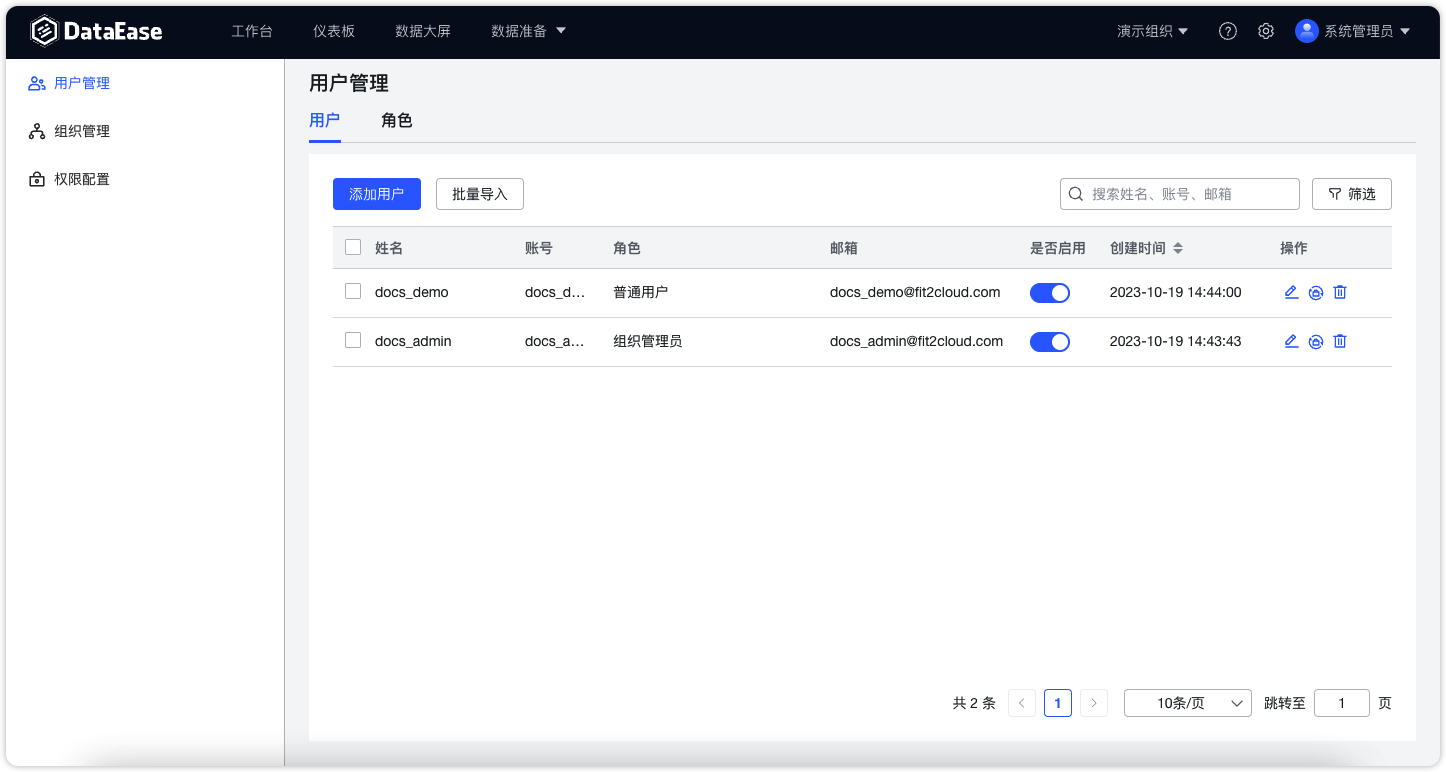Open the settings gear icon
1446x772 pixels.
coord(1266,31)
